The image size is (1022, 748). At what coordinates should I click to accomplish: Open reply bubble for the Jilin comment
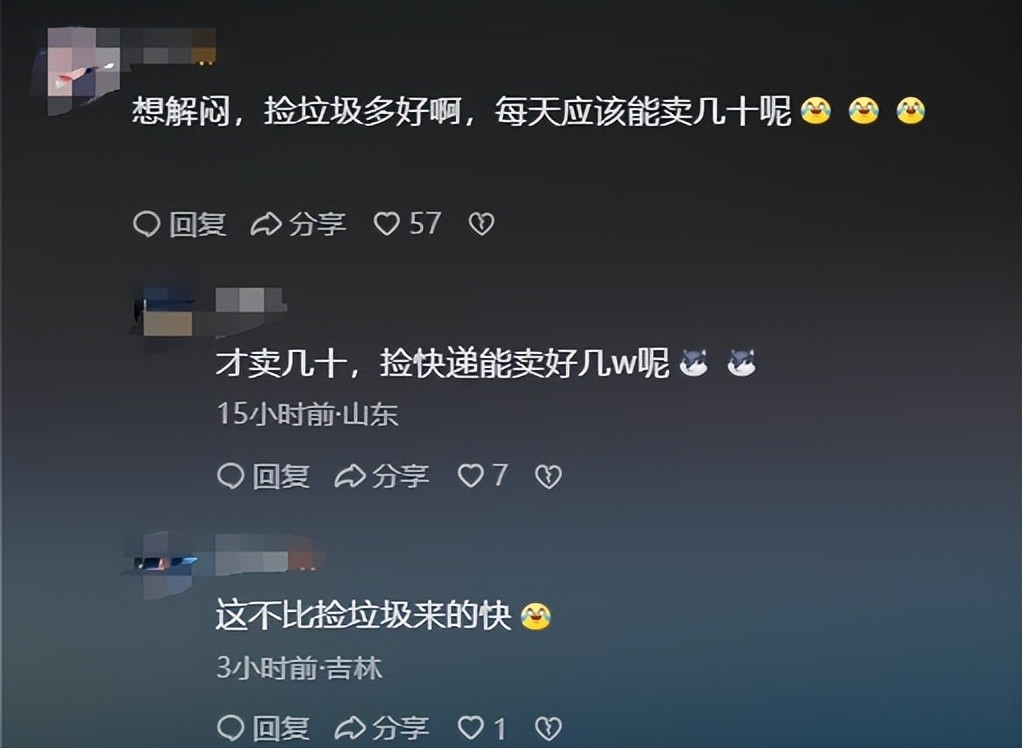[230, 728]
